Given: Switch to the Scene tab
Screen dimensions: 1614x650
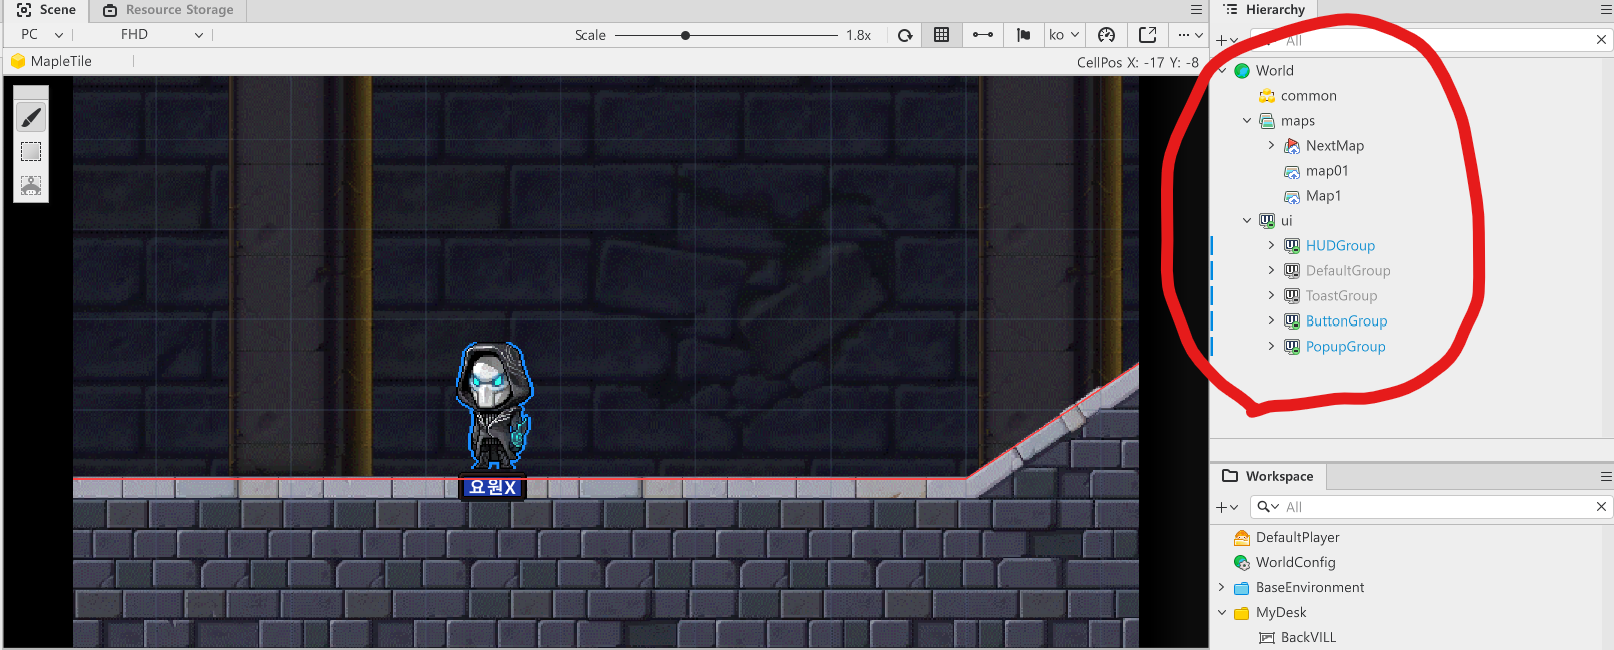Looking at the screenshot, I should [x=46, y=10].
